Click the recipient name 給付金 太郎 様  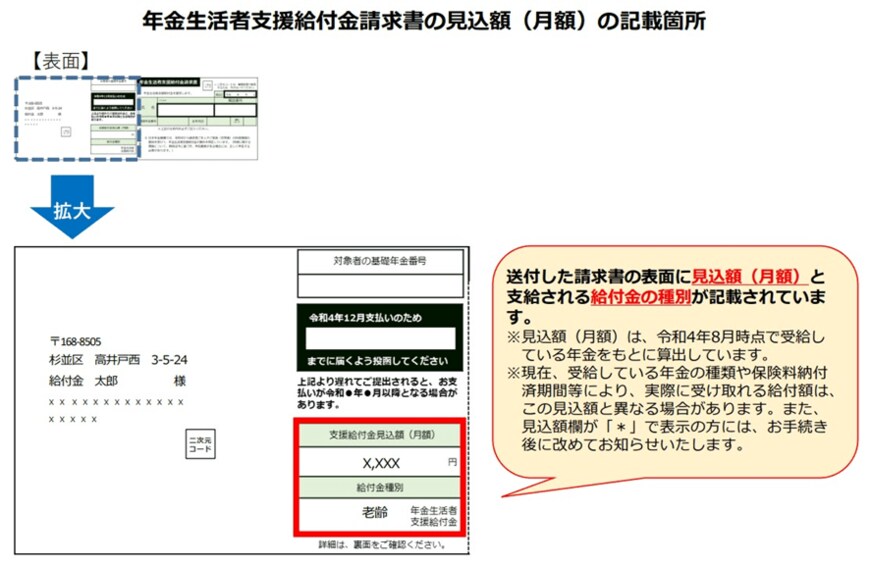tap(117, 381)
